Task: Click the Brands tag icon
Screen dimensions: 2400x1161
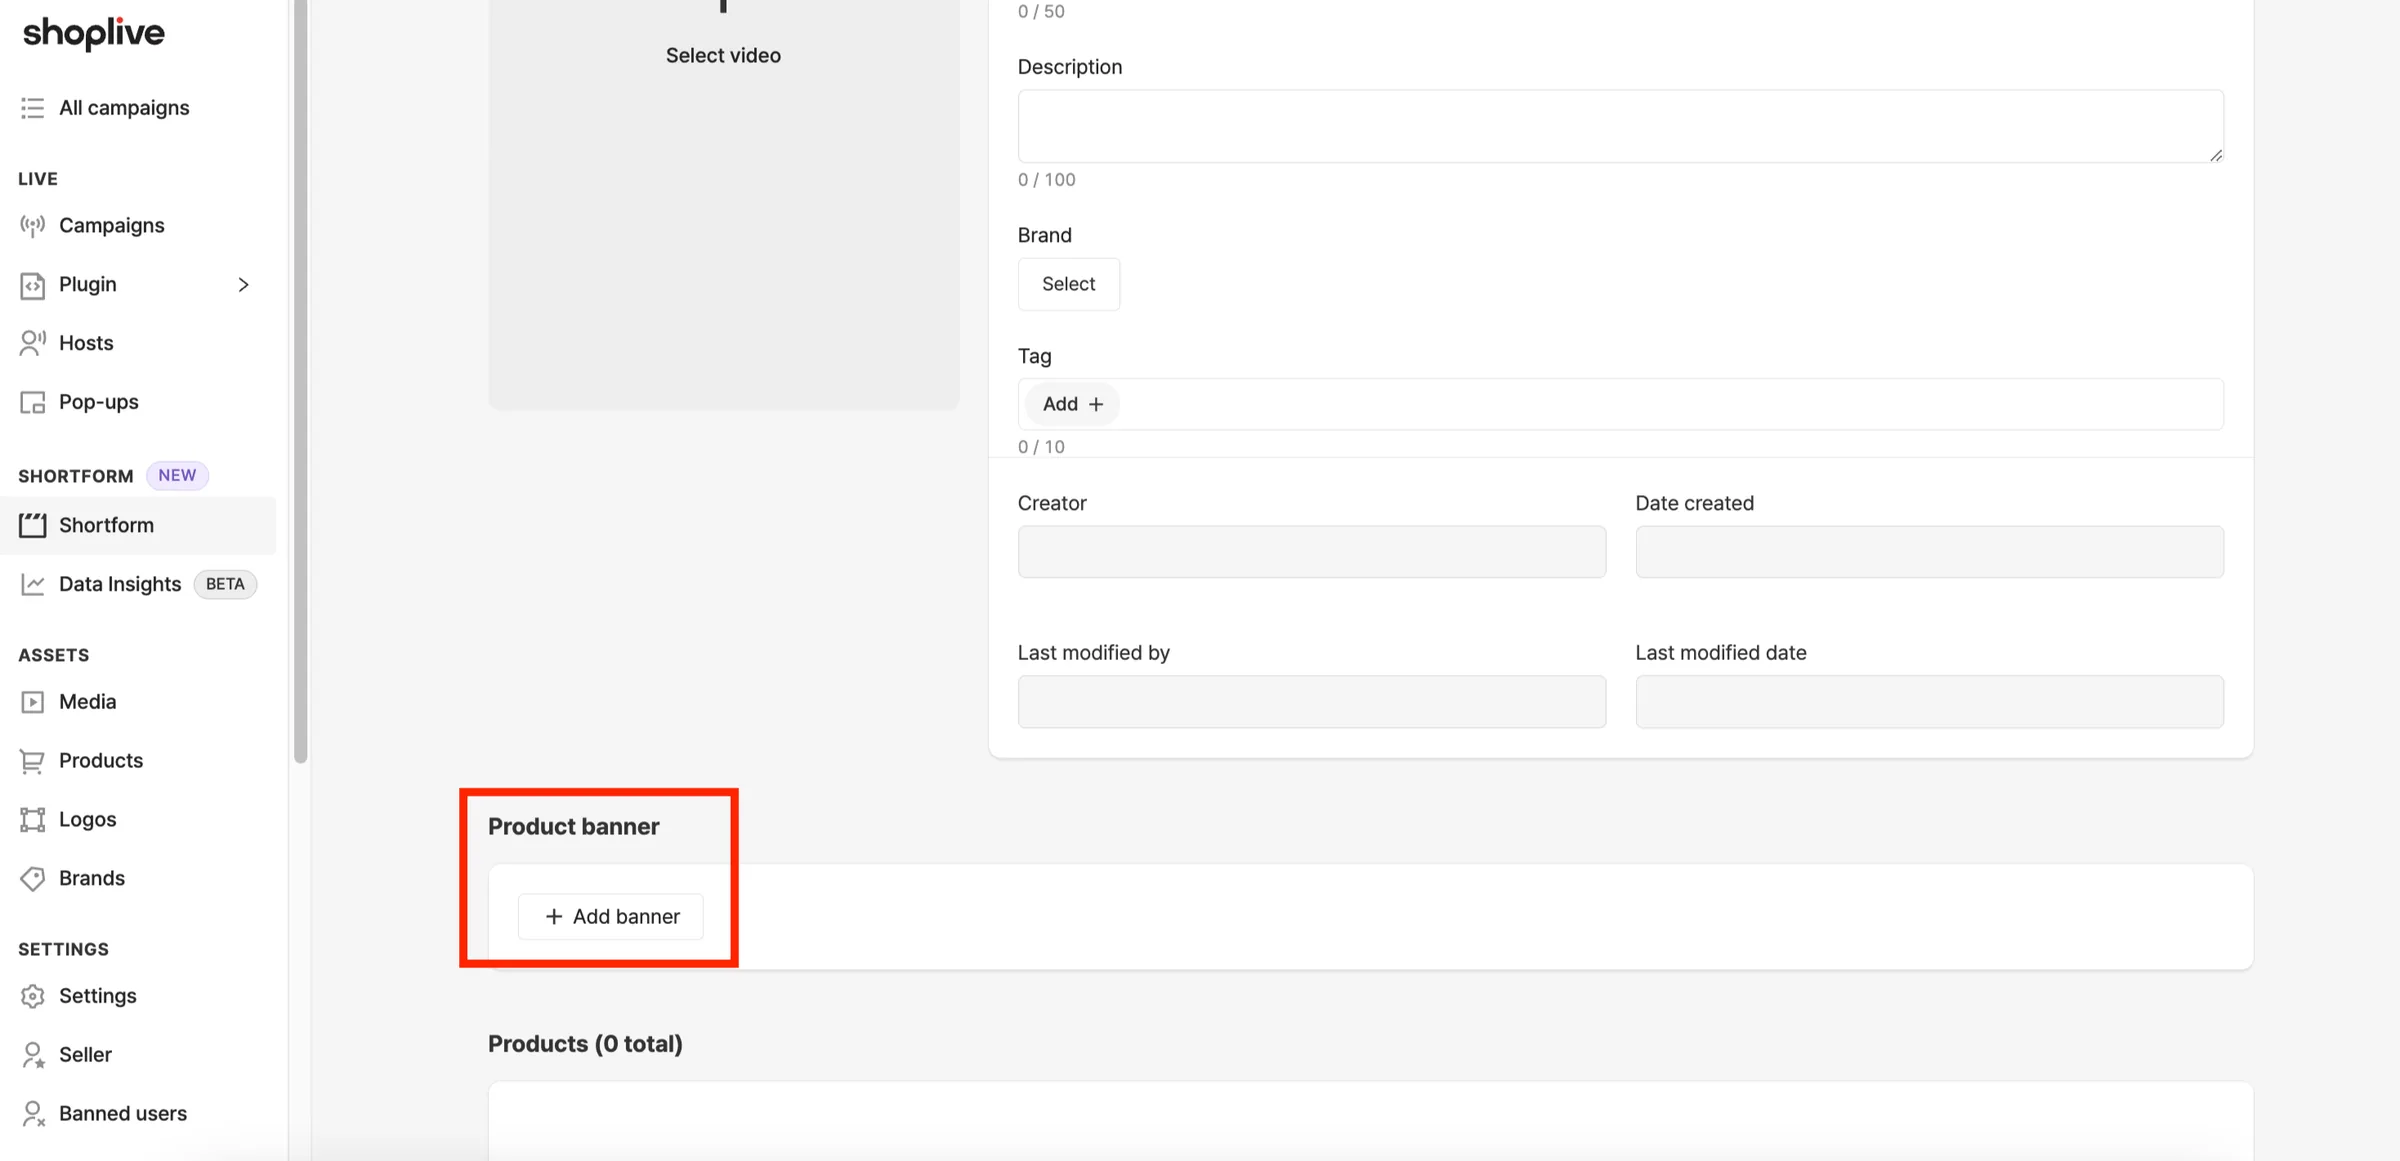Action: coord(32,878)
